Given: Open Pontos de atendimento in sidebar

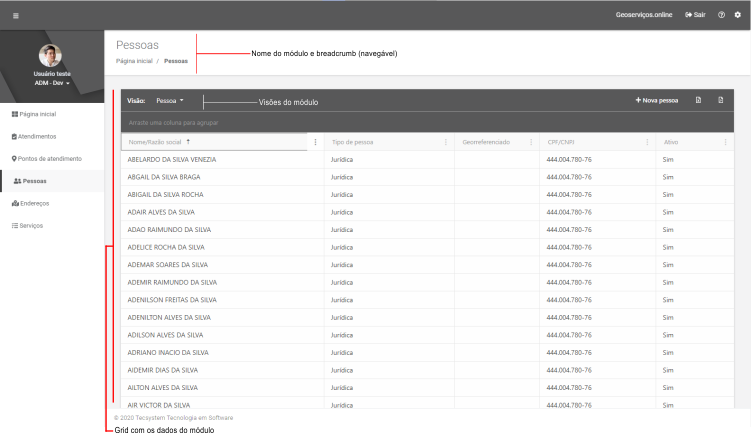Looking at the screenshot, I should (45, 158).
